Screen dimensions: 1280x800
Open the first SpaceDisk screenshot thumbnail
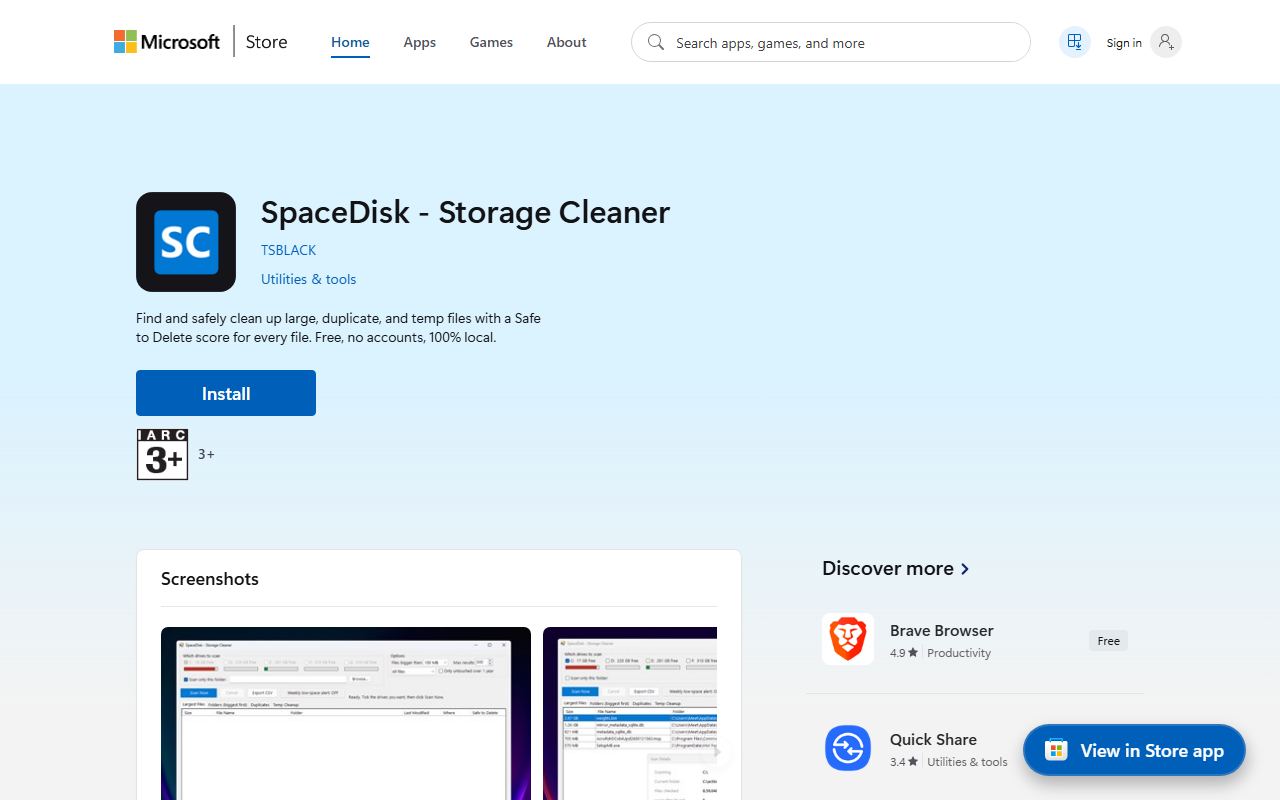(346, 713)
